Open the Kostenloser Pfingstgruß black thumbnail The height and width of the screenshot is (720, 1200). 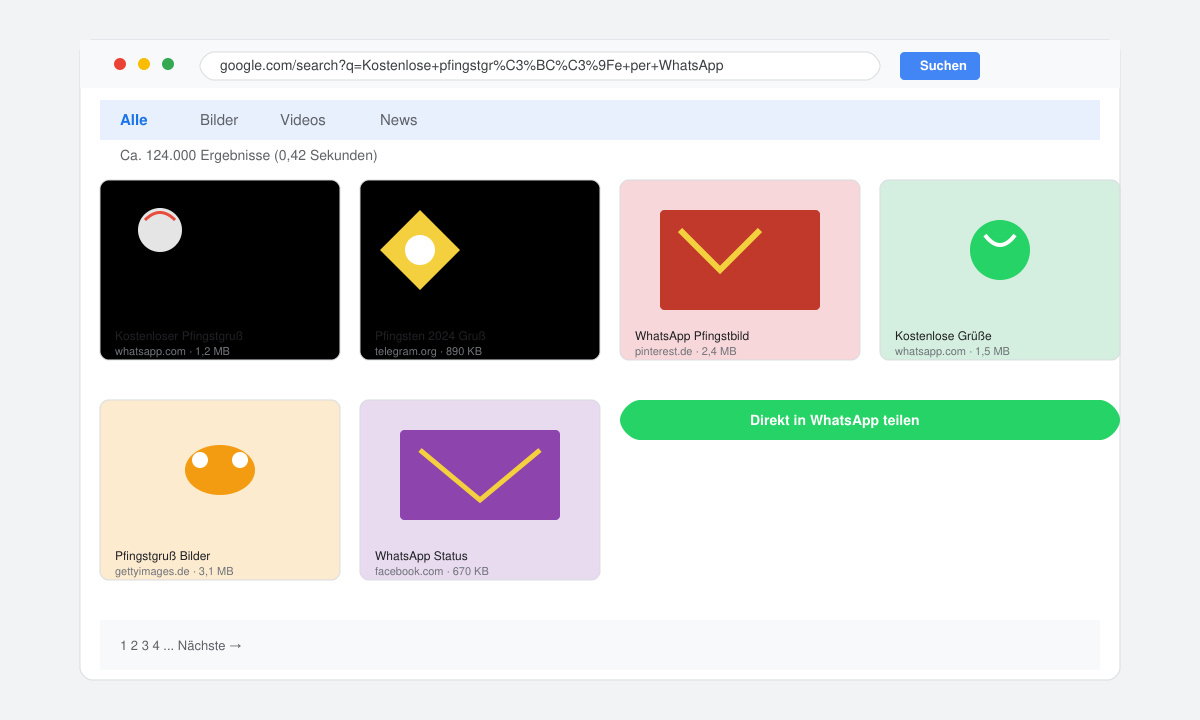[220, 270]
